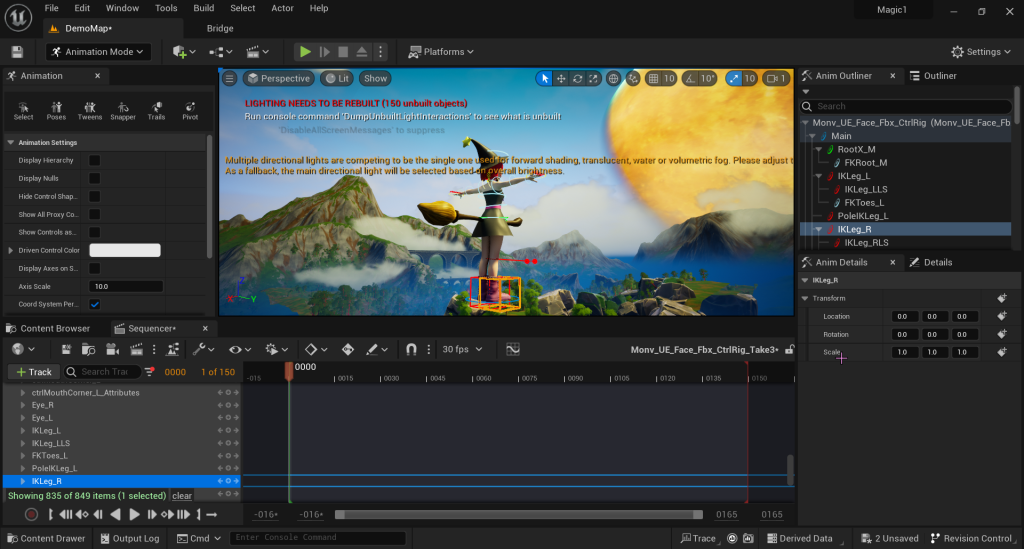Viewport: 1024px width, 549px height.
Task: Open the Poses tool
Action: pos(56,110)
